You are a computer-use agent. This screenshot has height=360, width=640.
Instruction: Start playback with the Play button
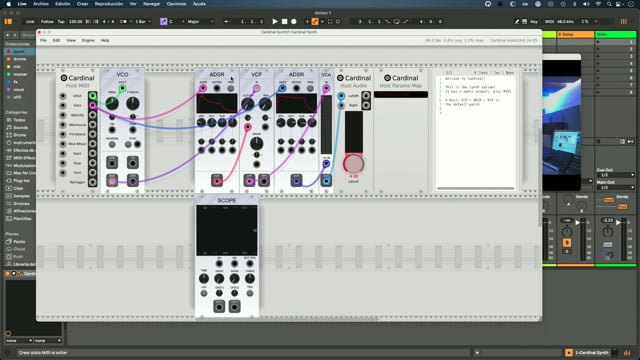point(275,22)
